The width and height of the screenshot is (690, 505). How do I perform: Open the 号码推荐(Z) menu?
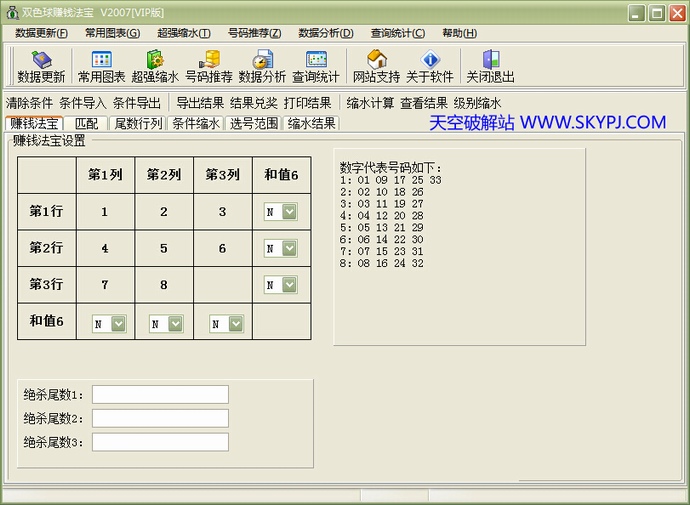click(254, 33)
